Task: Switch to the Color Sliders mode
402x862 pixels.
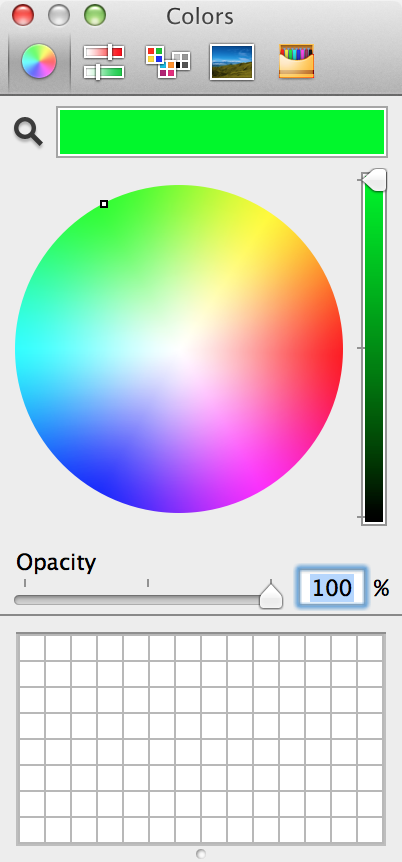Action: pos(104,62)
